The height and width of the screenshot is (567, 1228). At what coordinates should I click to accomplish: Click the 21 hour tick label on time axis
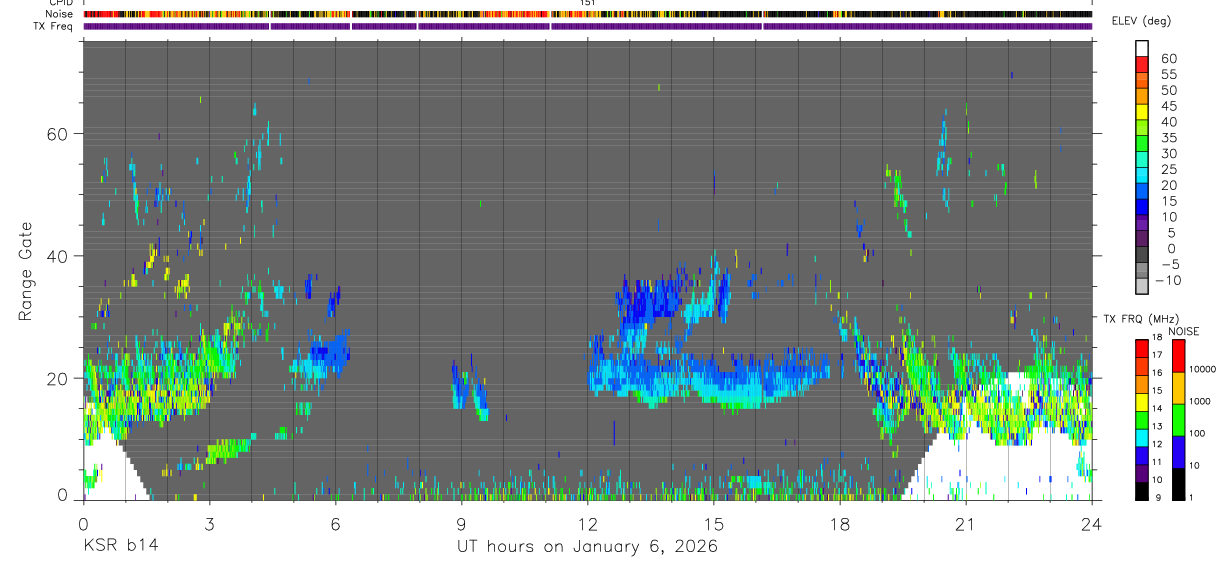(965, 523)
